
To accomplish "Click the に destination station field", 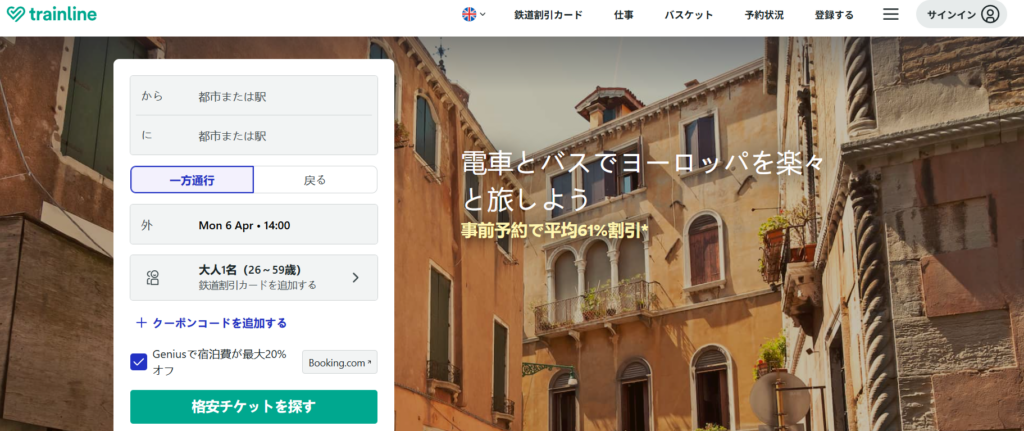I will [254, 136].
